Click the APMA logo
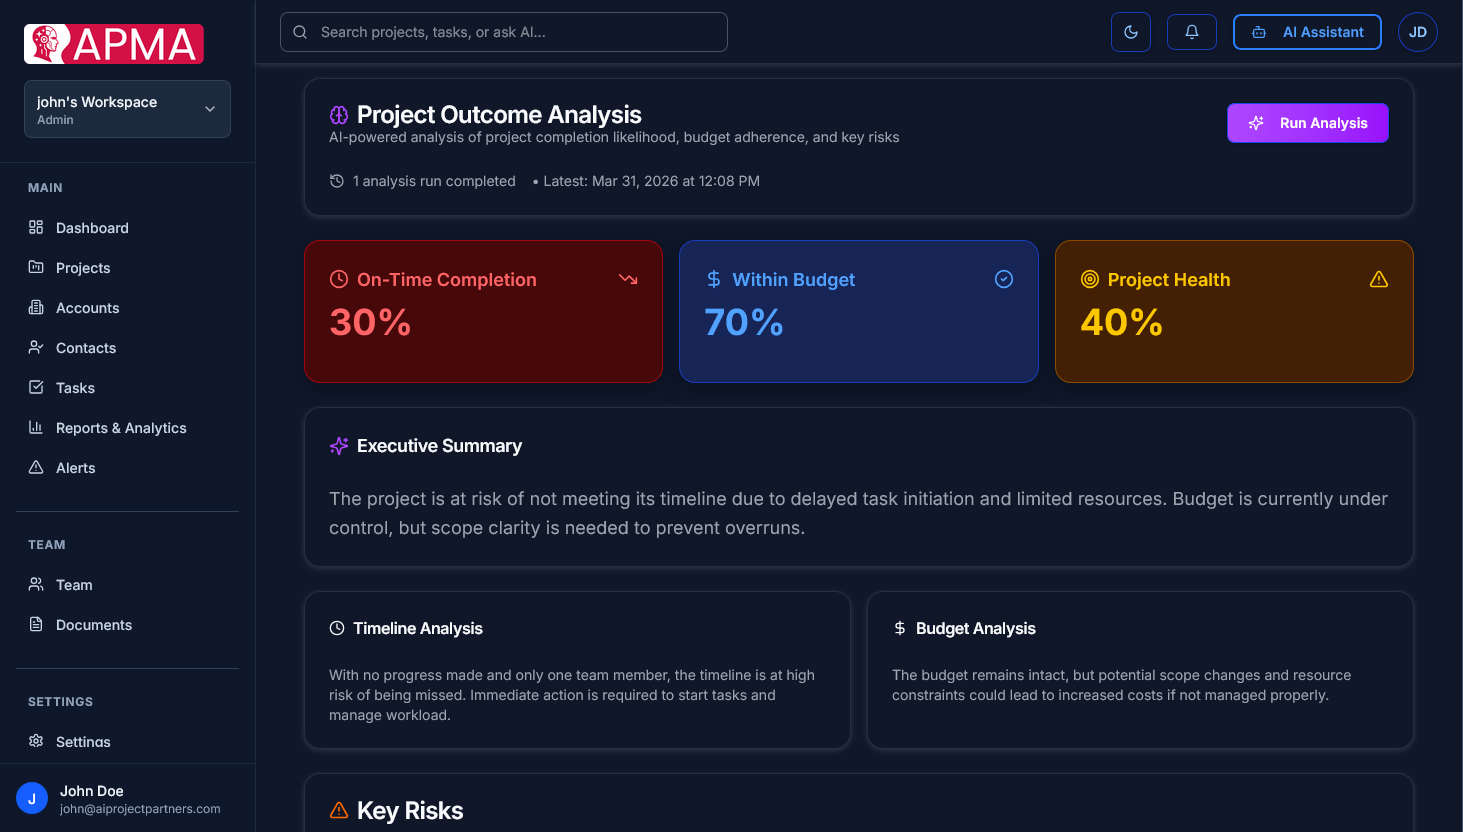Image resolution: width=1463 pixels, height=832 pixels. (113, 43)
